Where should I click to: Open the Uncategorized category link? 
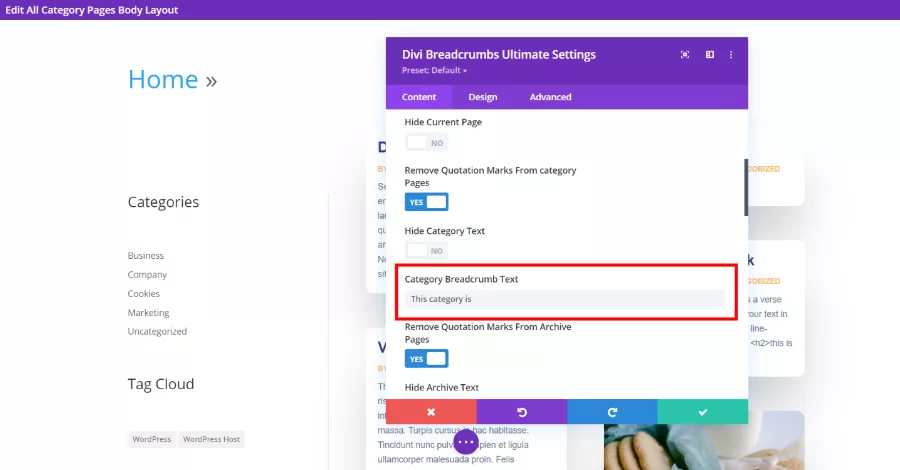tap(157, 331)
